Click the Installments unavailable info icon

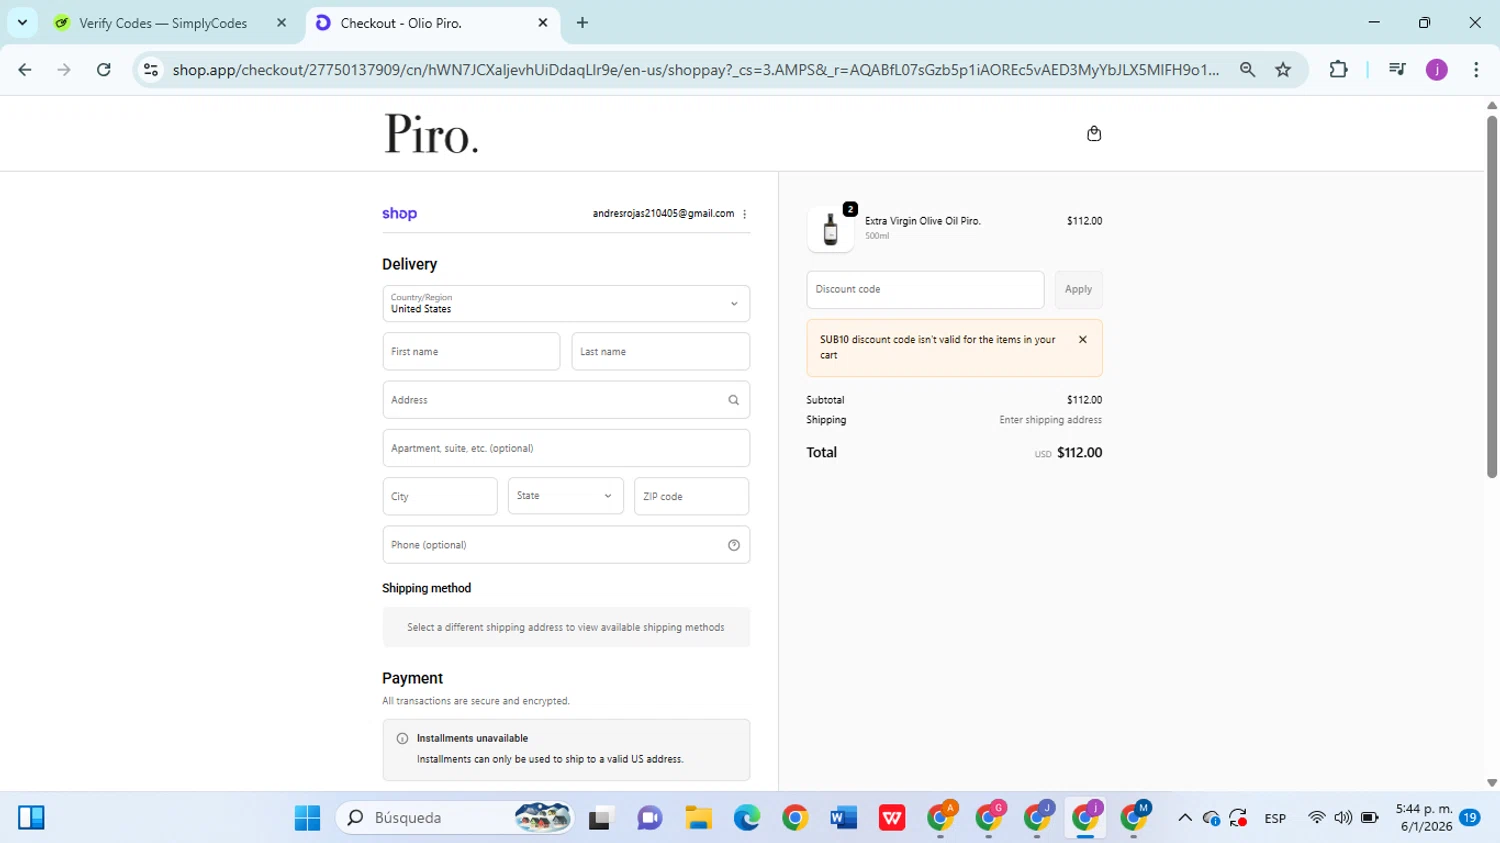click(x=402, y=739)
